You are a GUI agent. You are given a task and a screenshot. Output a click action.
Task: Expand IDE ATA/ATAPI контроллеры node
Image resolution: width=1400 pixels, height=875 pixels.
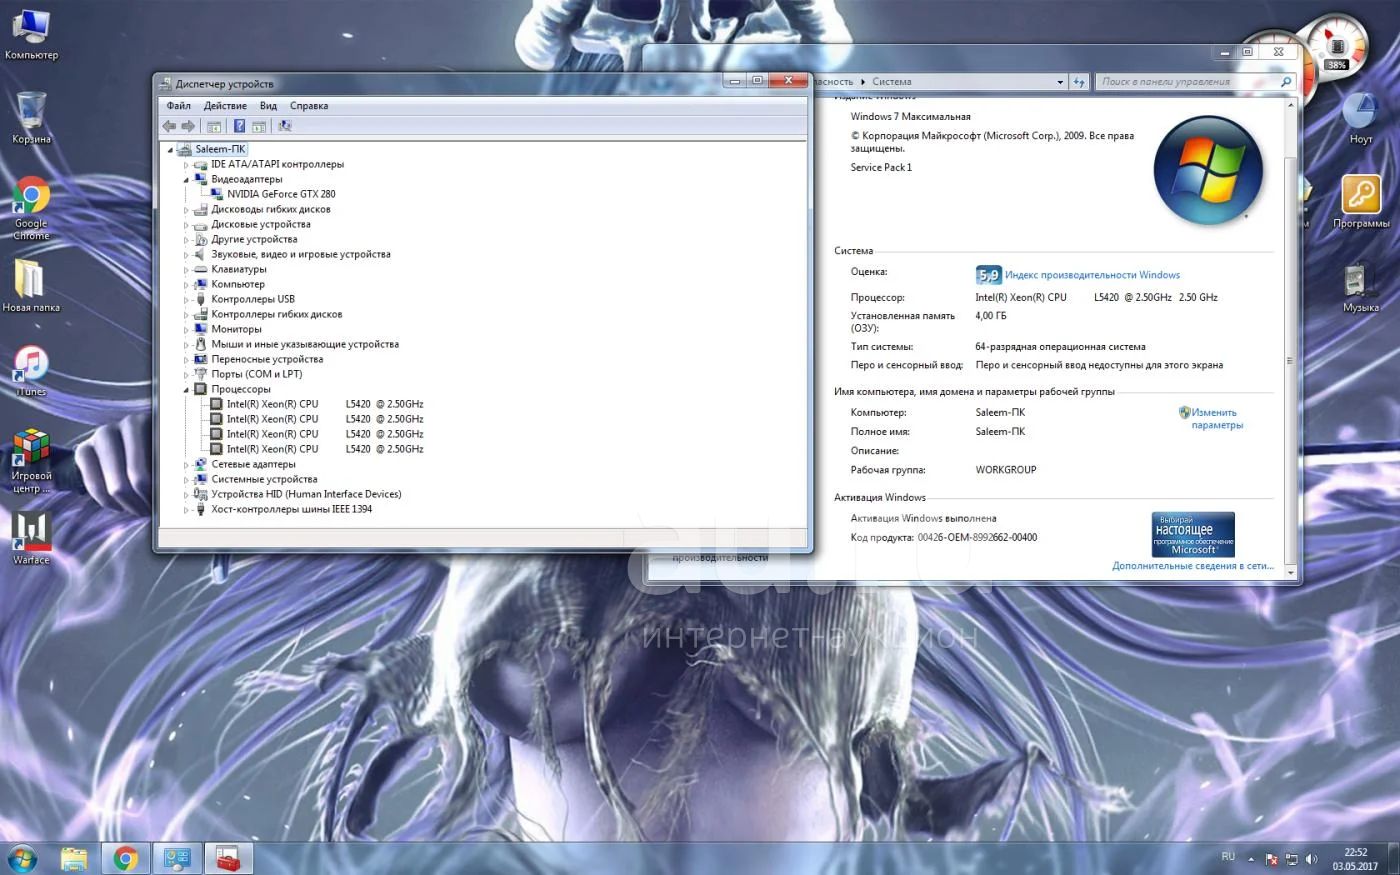[186, 165]
